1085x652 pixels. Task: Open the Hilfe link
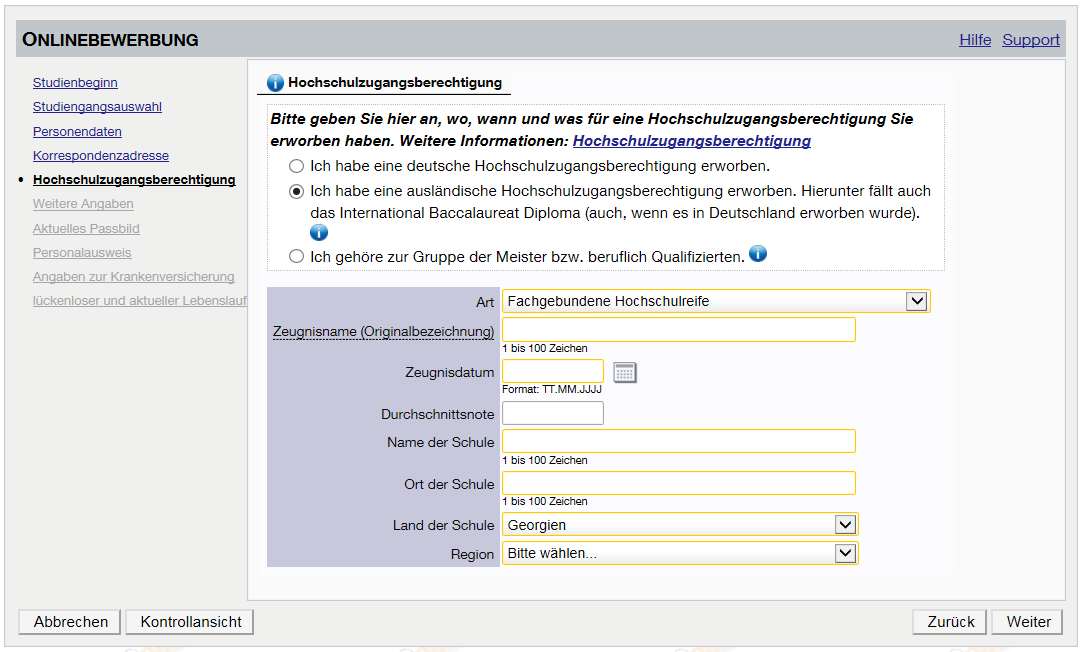pyautogui.click(x=975, y=39)
